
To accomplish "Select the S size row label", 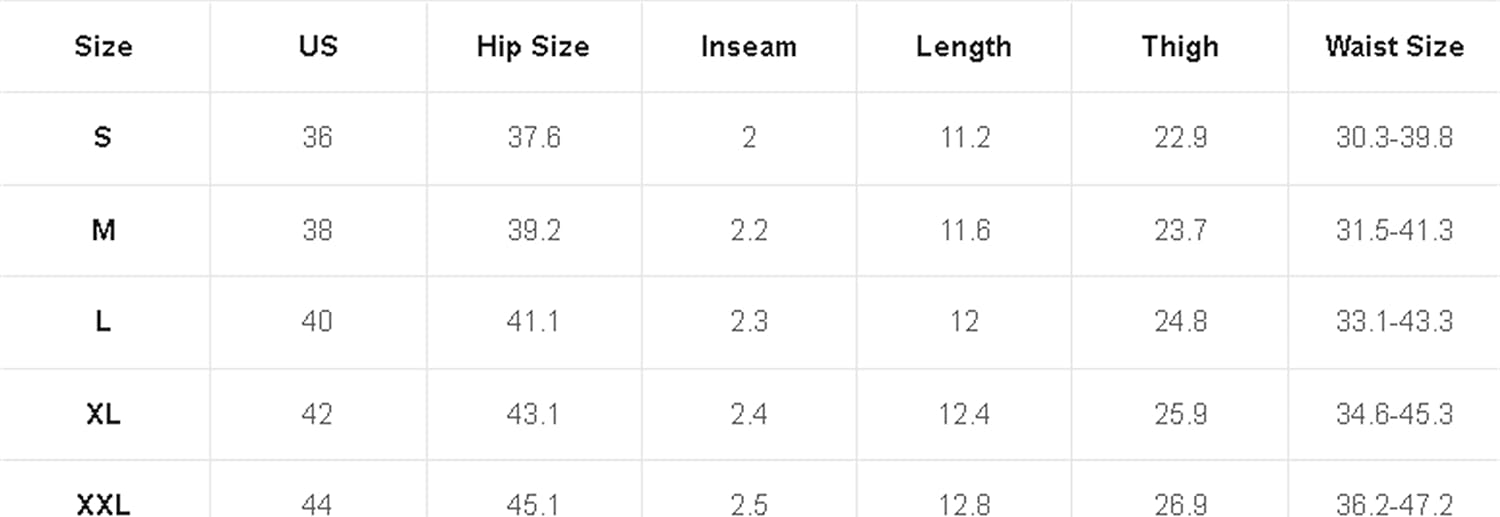I will click(103, 138).
